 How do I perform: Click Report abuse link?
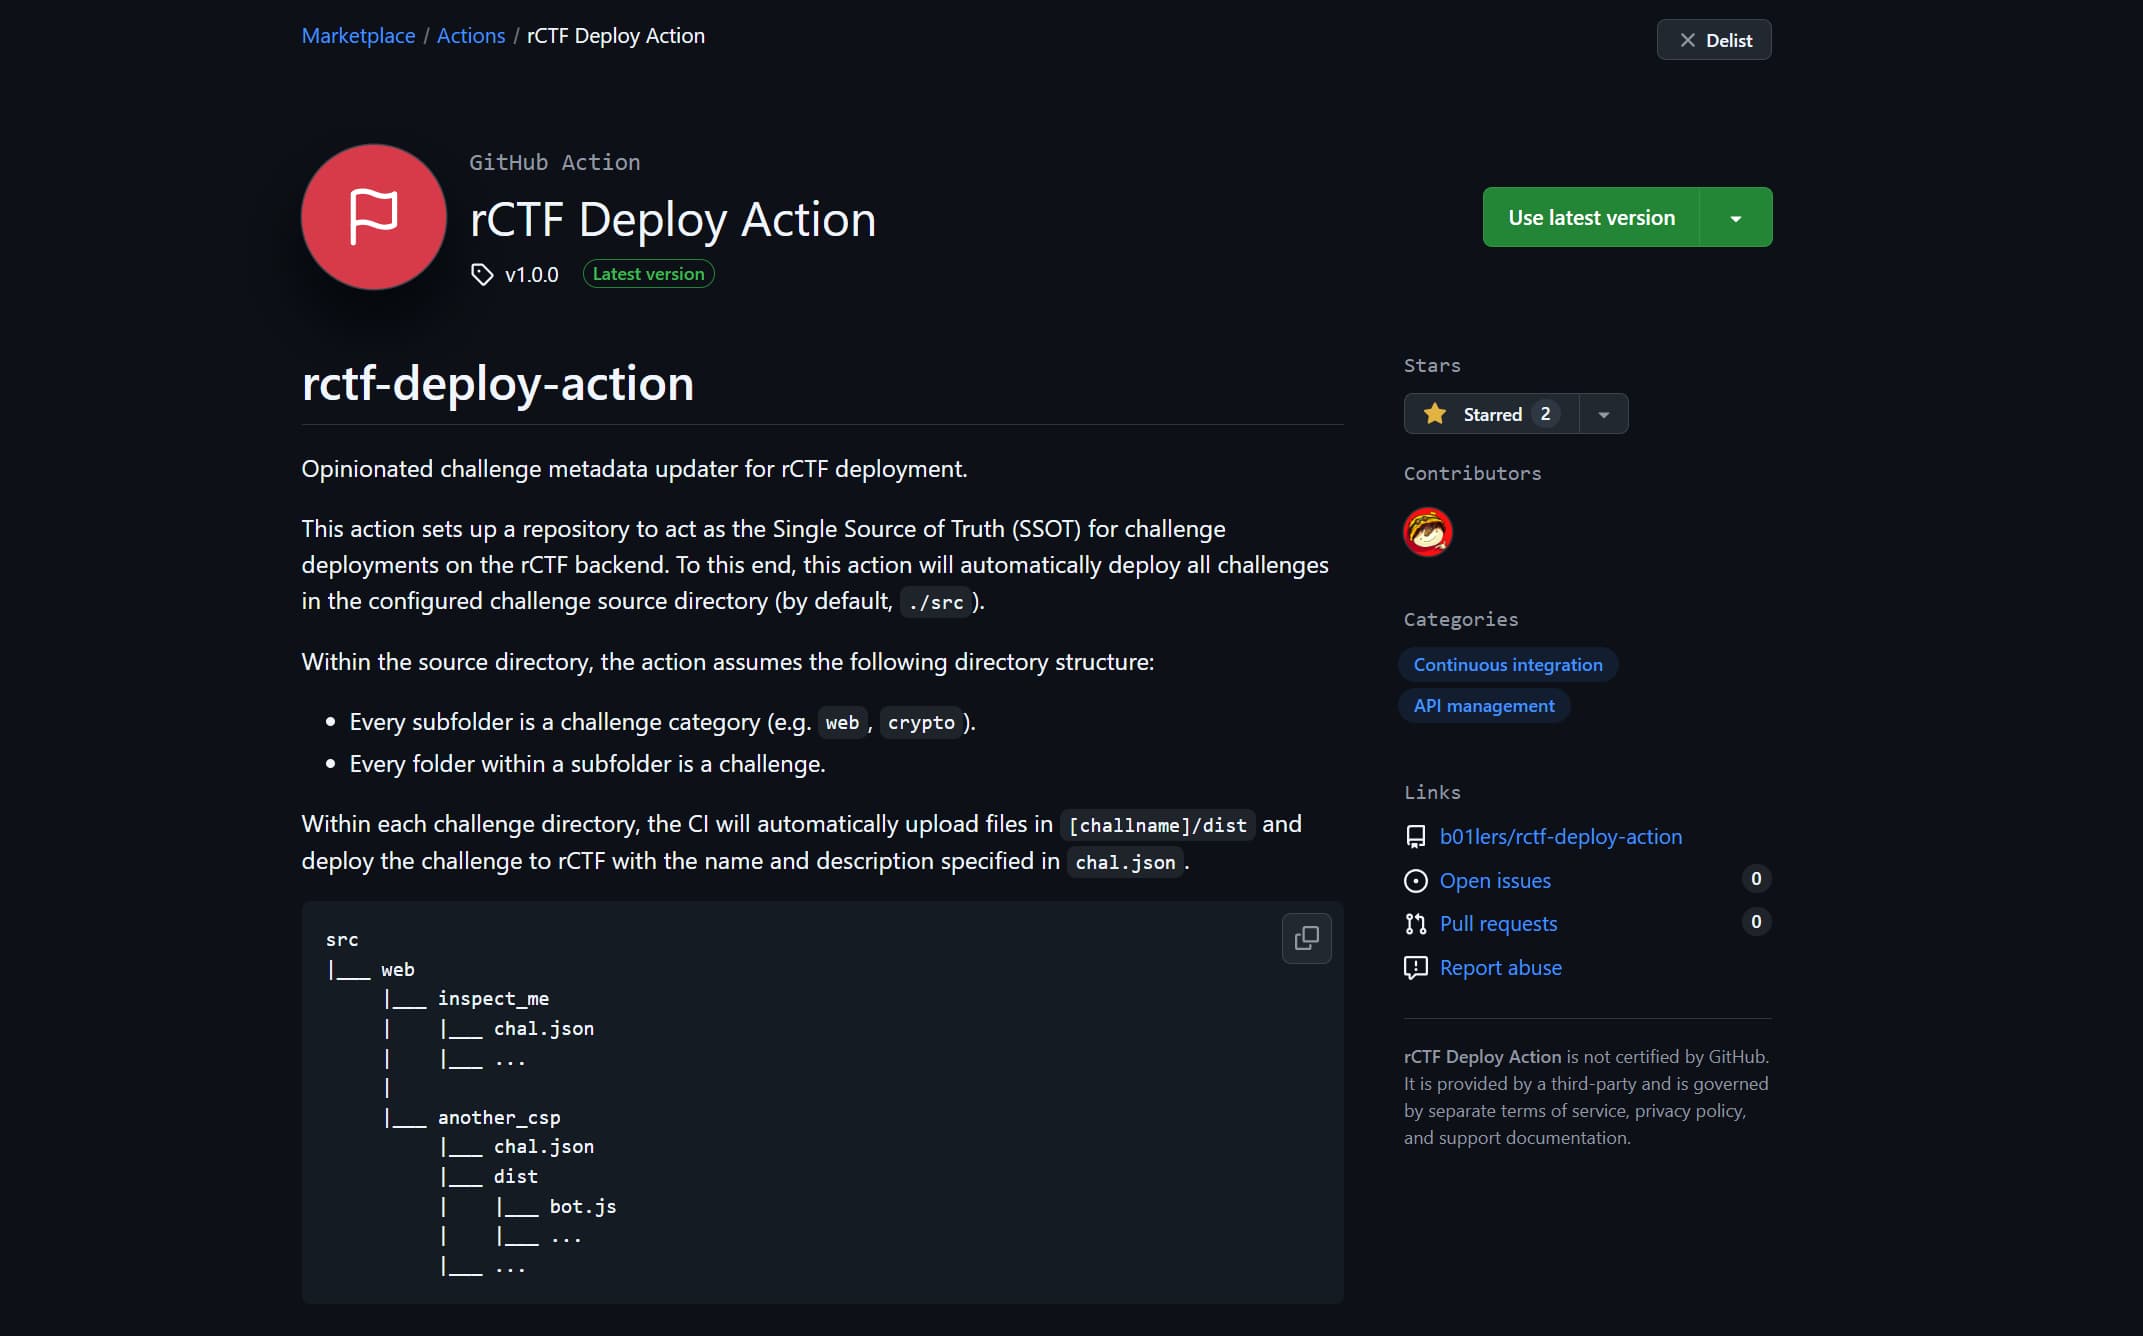1500,968
